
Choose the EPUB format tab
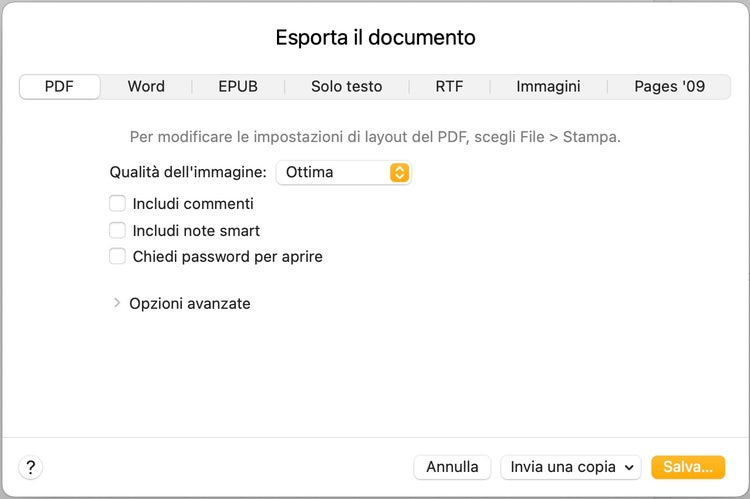pyautogui.click(x=238, y=87)
